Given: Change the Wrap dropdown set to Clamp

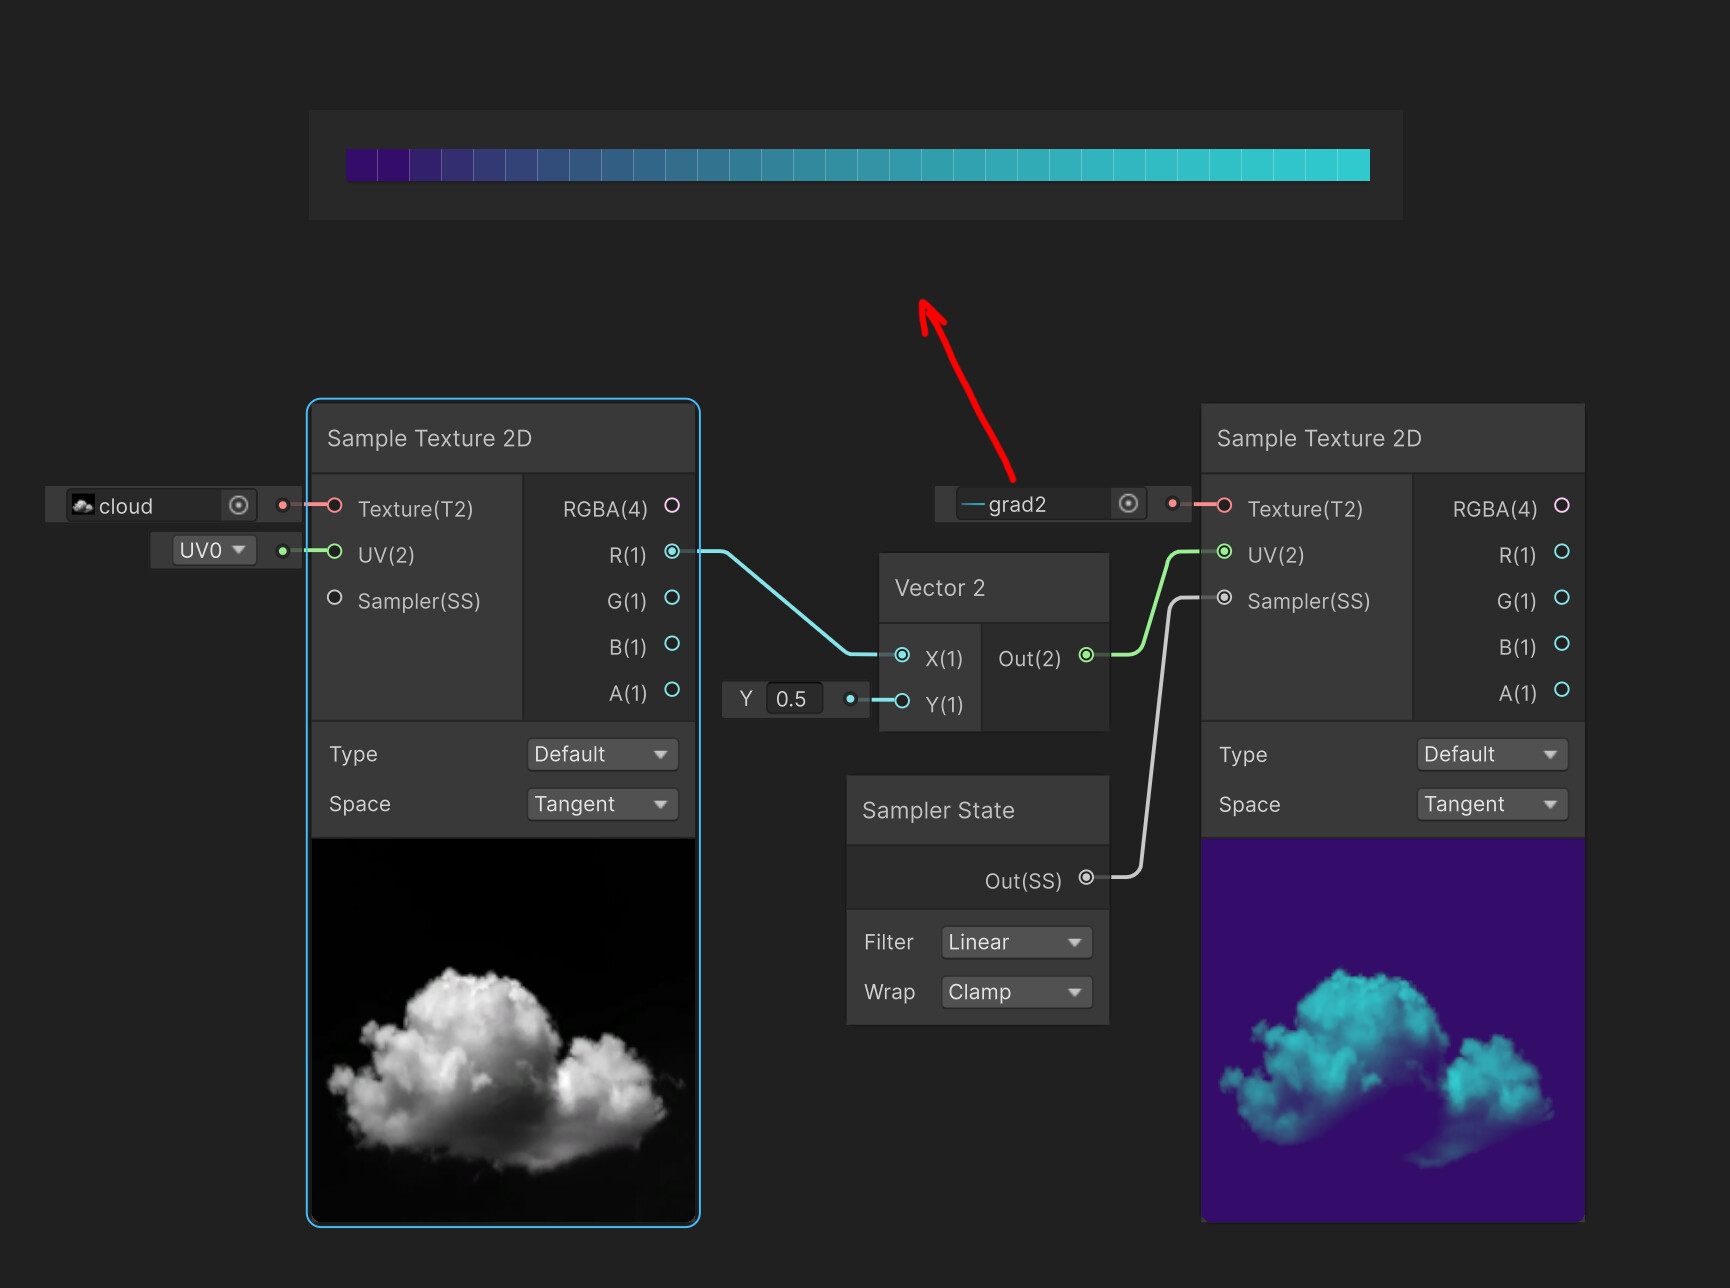Looking at the screenshot, I should [x=1015, y=991].
